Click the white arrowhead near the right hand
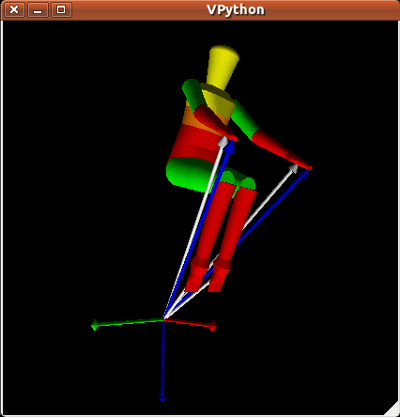This screenshot has width=400, height=417. click(293, 168)
